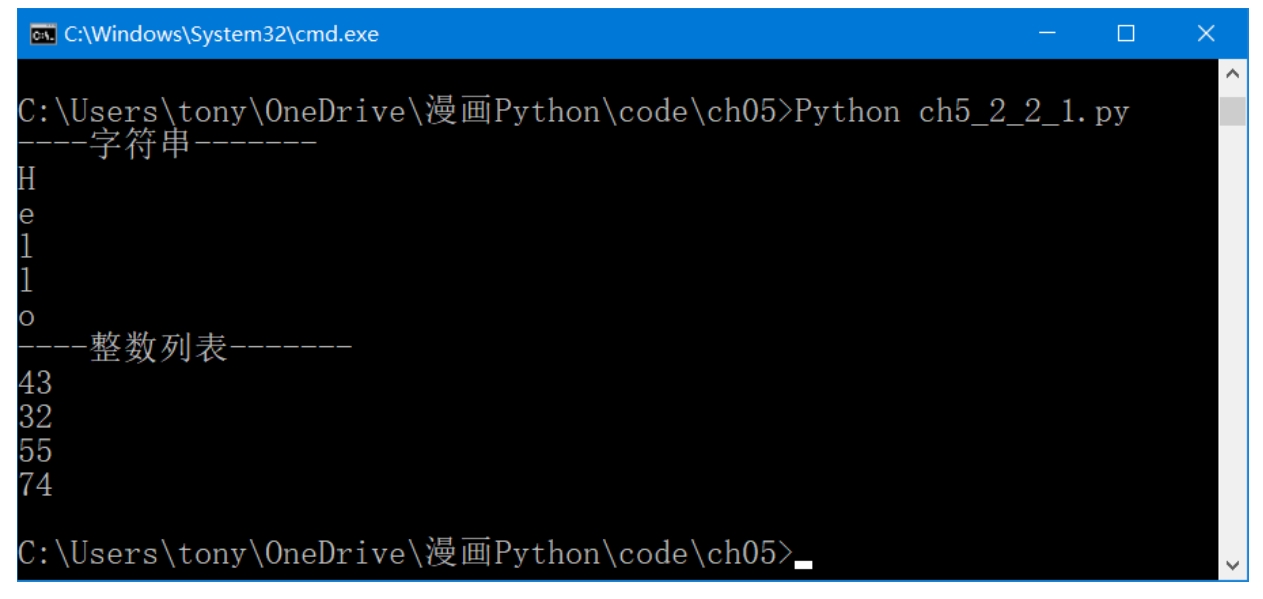Click the output letter 'H'
The height and width of the screenshot is (599, 1263).
pyautogui.click(x=27, y=180)
